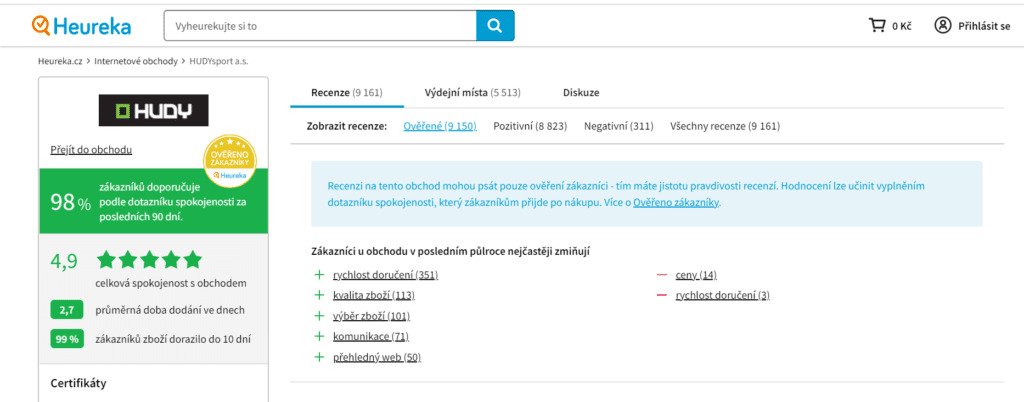
Task: Open komunikace (71) mentions
Action: pos(371,336)
